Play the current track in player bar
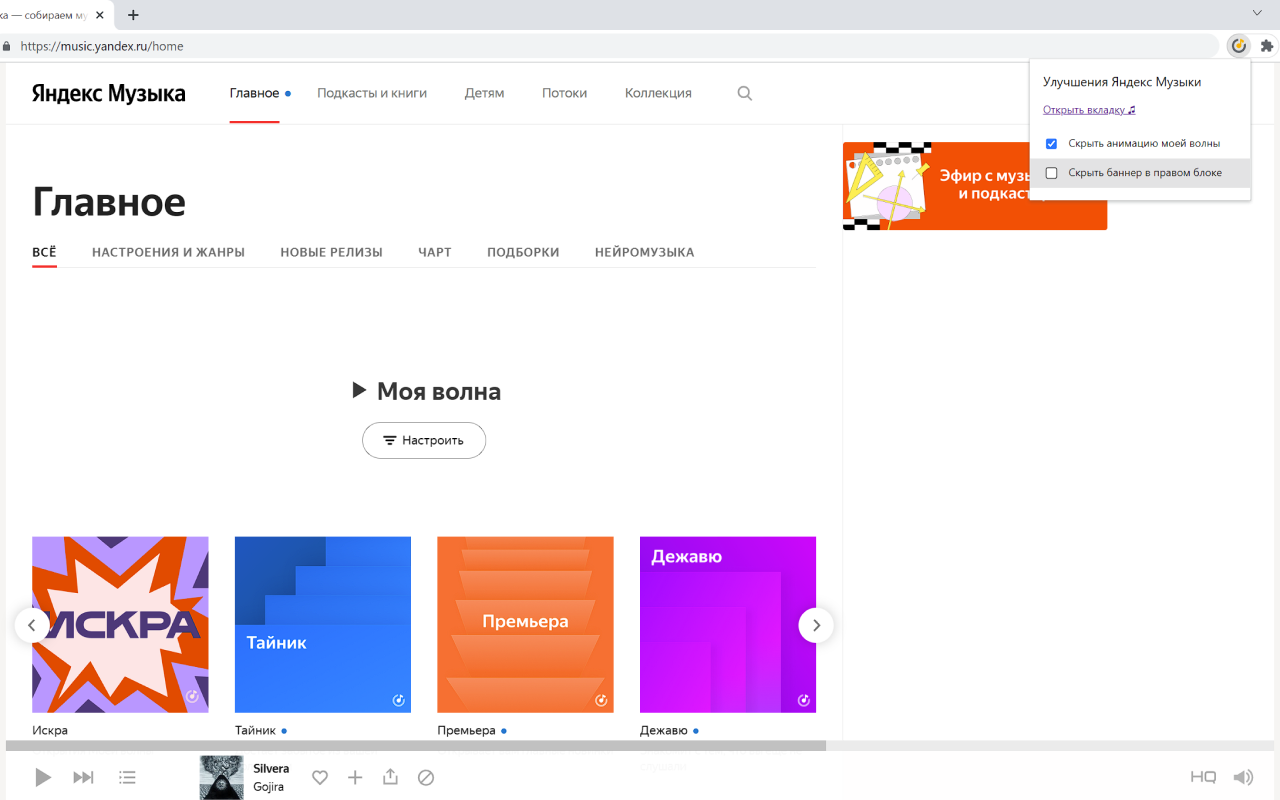The width and height of the screenshot is (1280, 800). (x=42, y=777)
